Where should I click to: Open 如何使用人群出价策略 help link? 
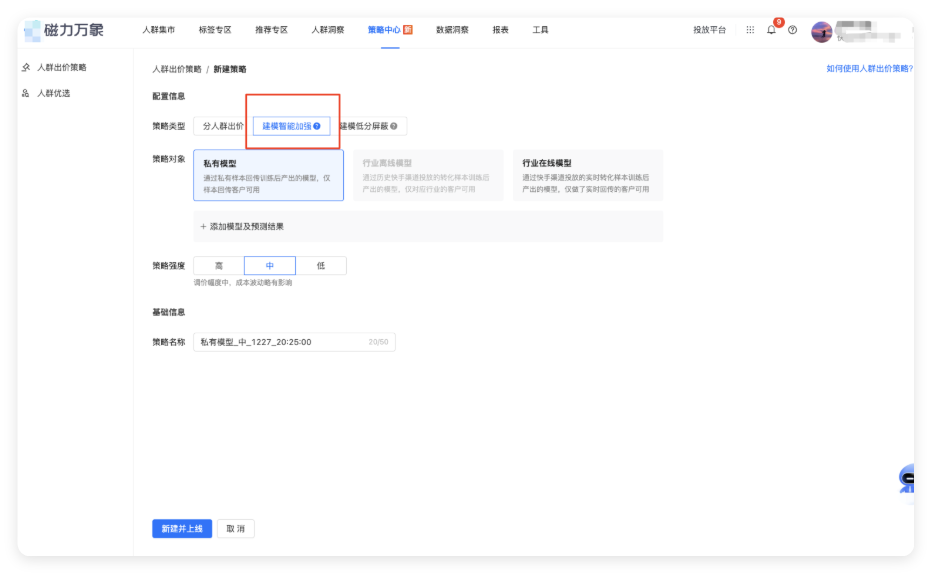click(870, 69)
